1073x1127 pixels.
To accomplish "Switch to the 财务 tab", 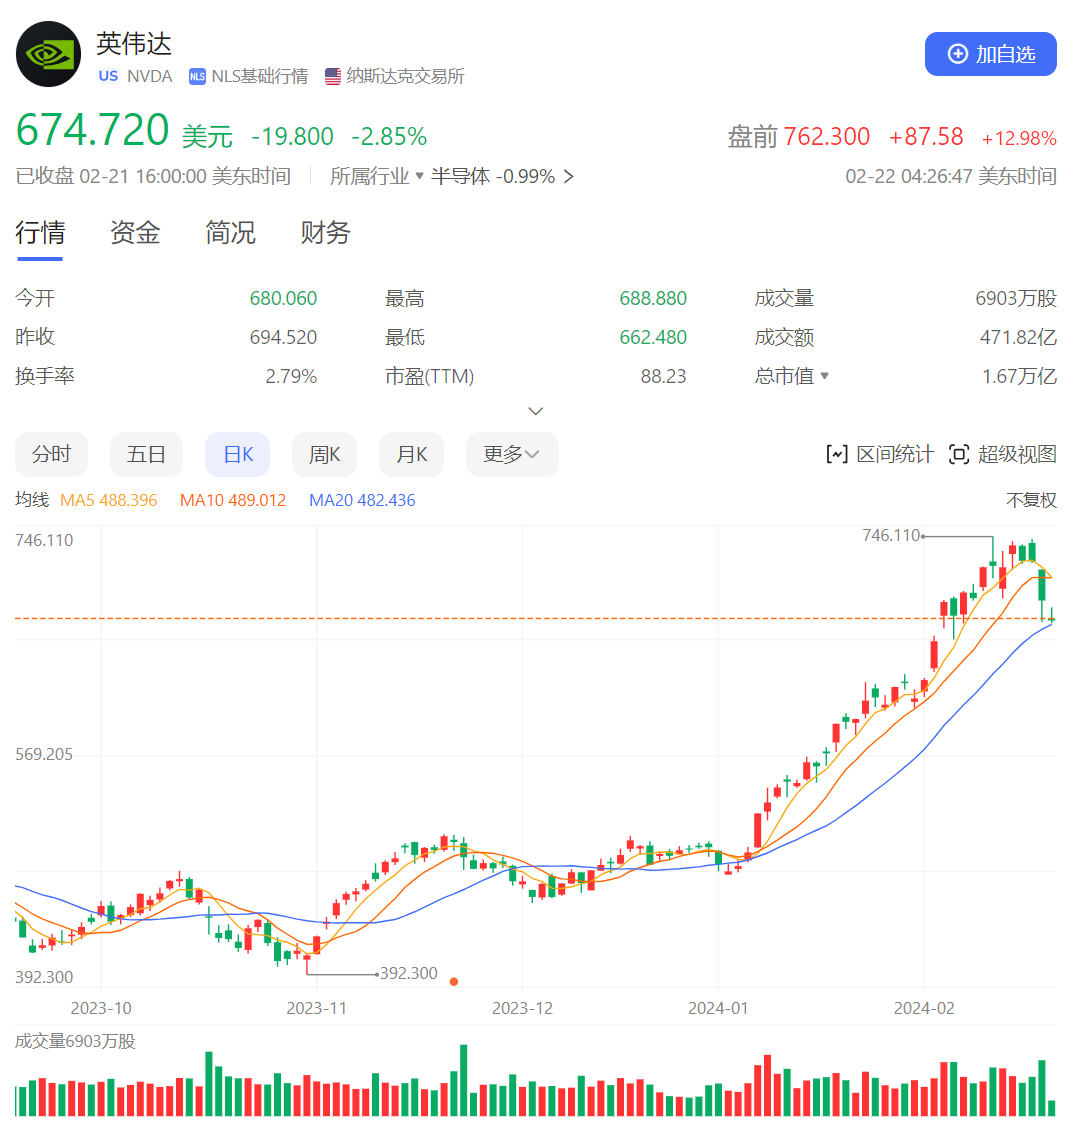I will click(323, 232).
